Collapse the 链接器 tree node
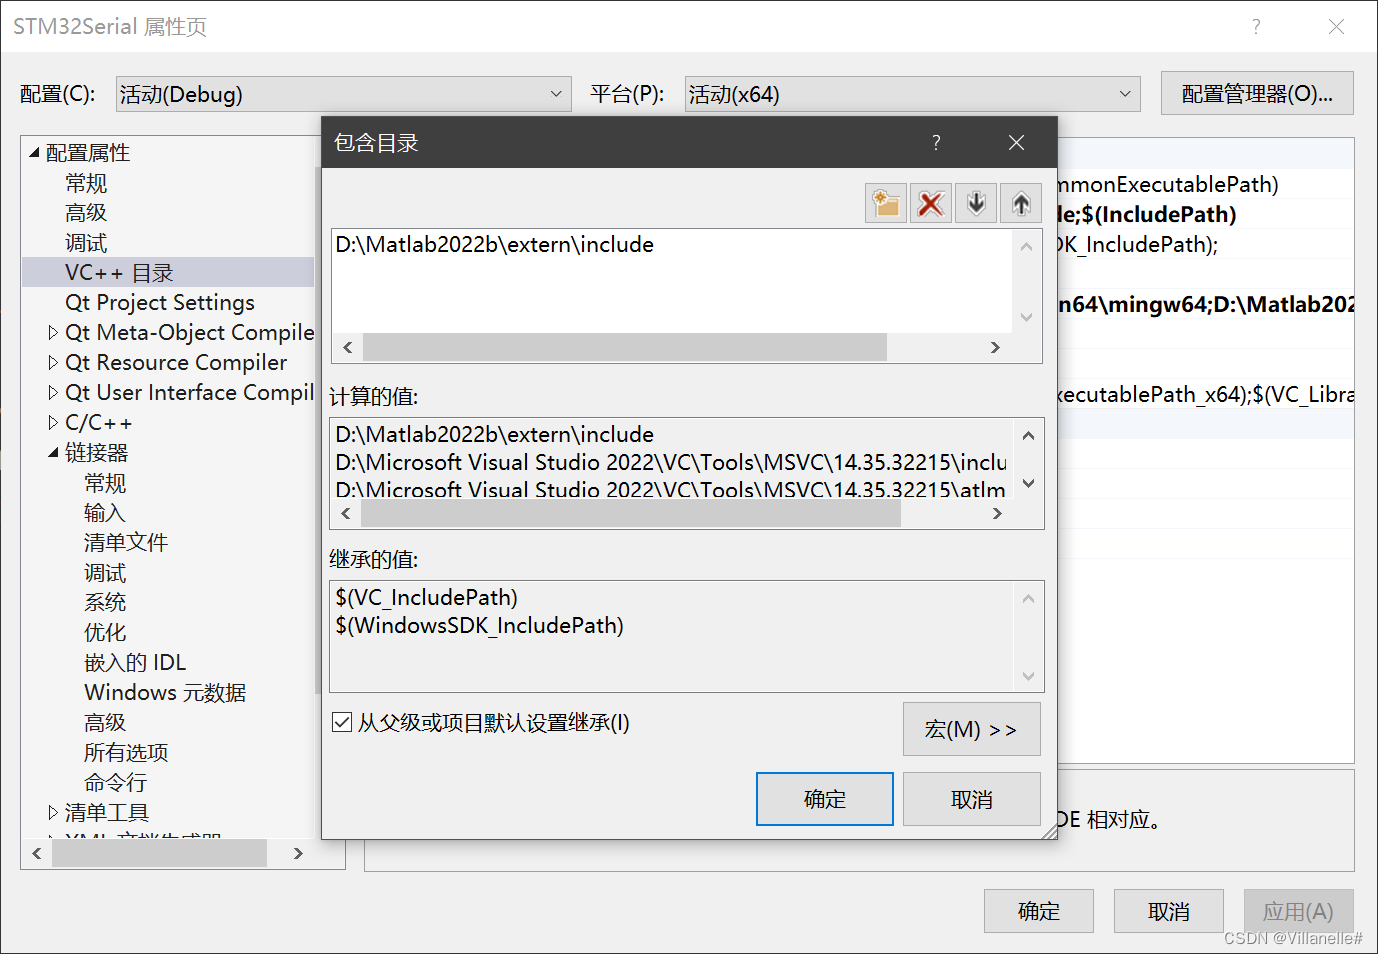 coord(54,453)
